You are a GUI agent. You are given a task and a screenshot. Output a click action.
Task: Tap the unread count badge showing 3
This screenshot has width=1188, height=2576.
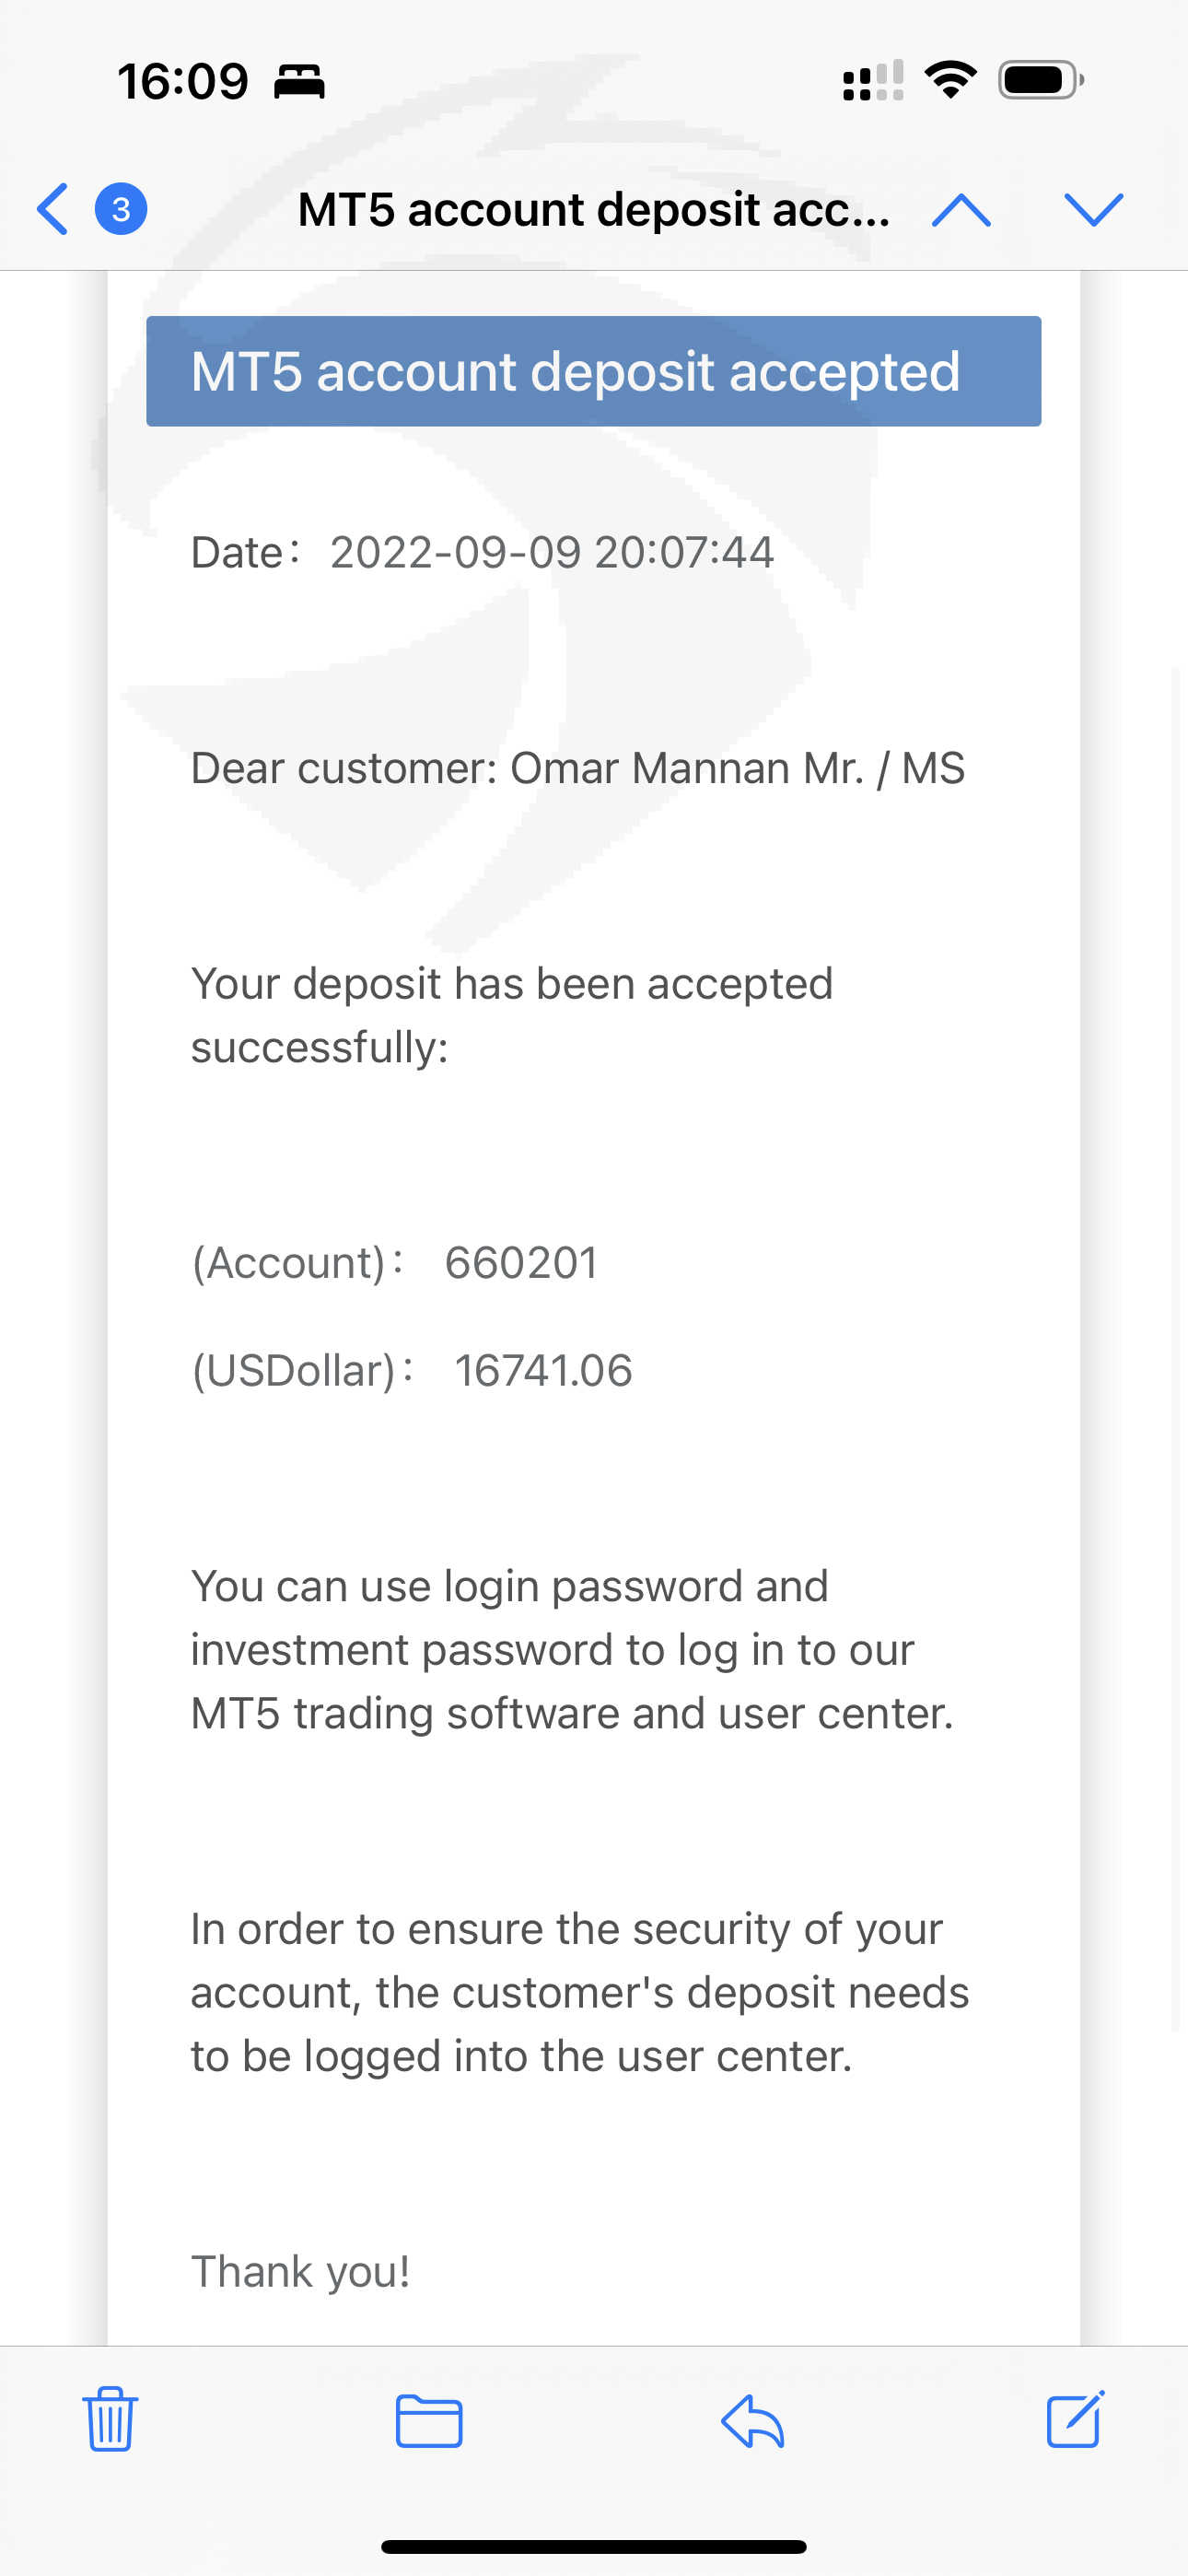(121, 209)
